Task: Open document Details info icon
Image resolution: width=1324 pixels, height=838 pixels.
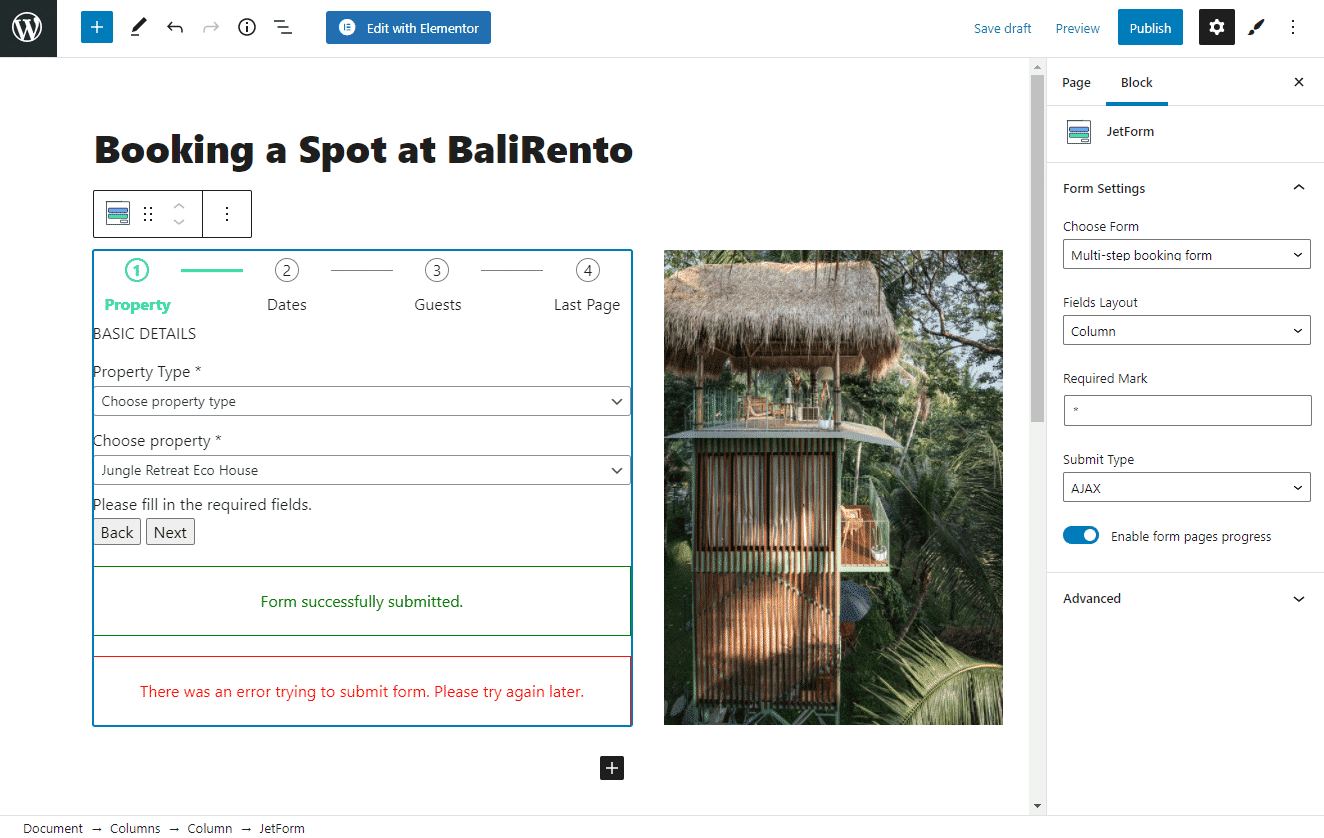Action: coord(247,28)
